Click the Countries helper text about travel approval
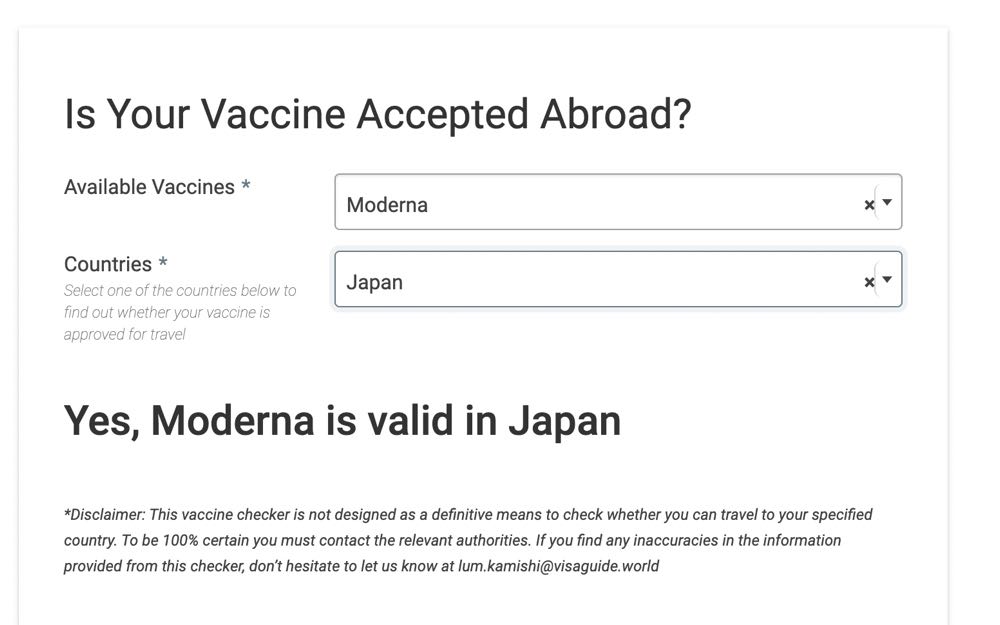The image size is (1000, 625). [180, 312]
